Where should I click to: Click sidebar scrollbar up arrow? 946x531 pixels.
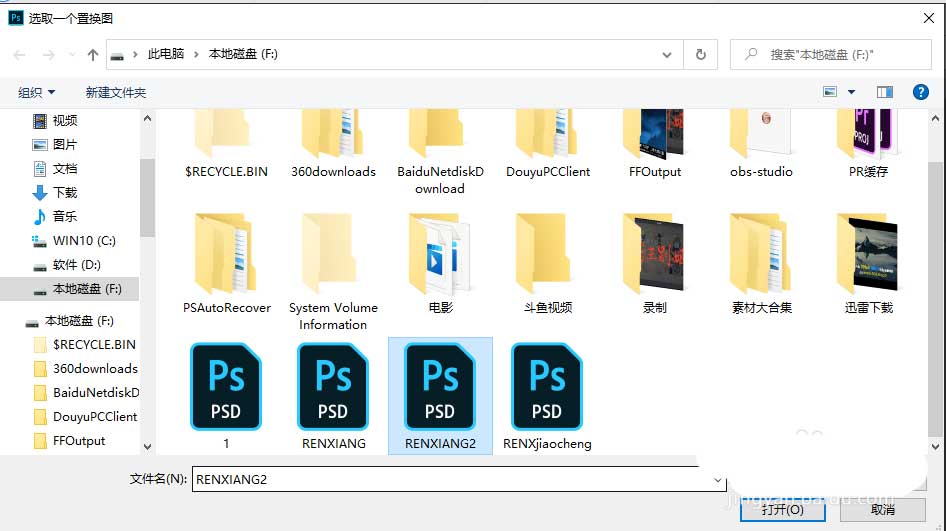tap(148, 119)
